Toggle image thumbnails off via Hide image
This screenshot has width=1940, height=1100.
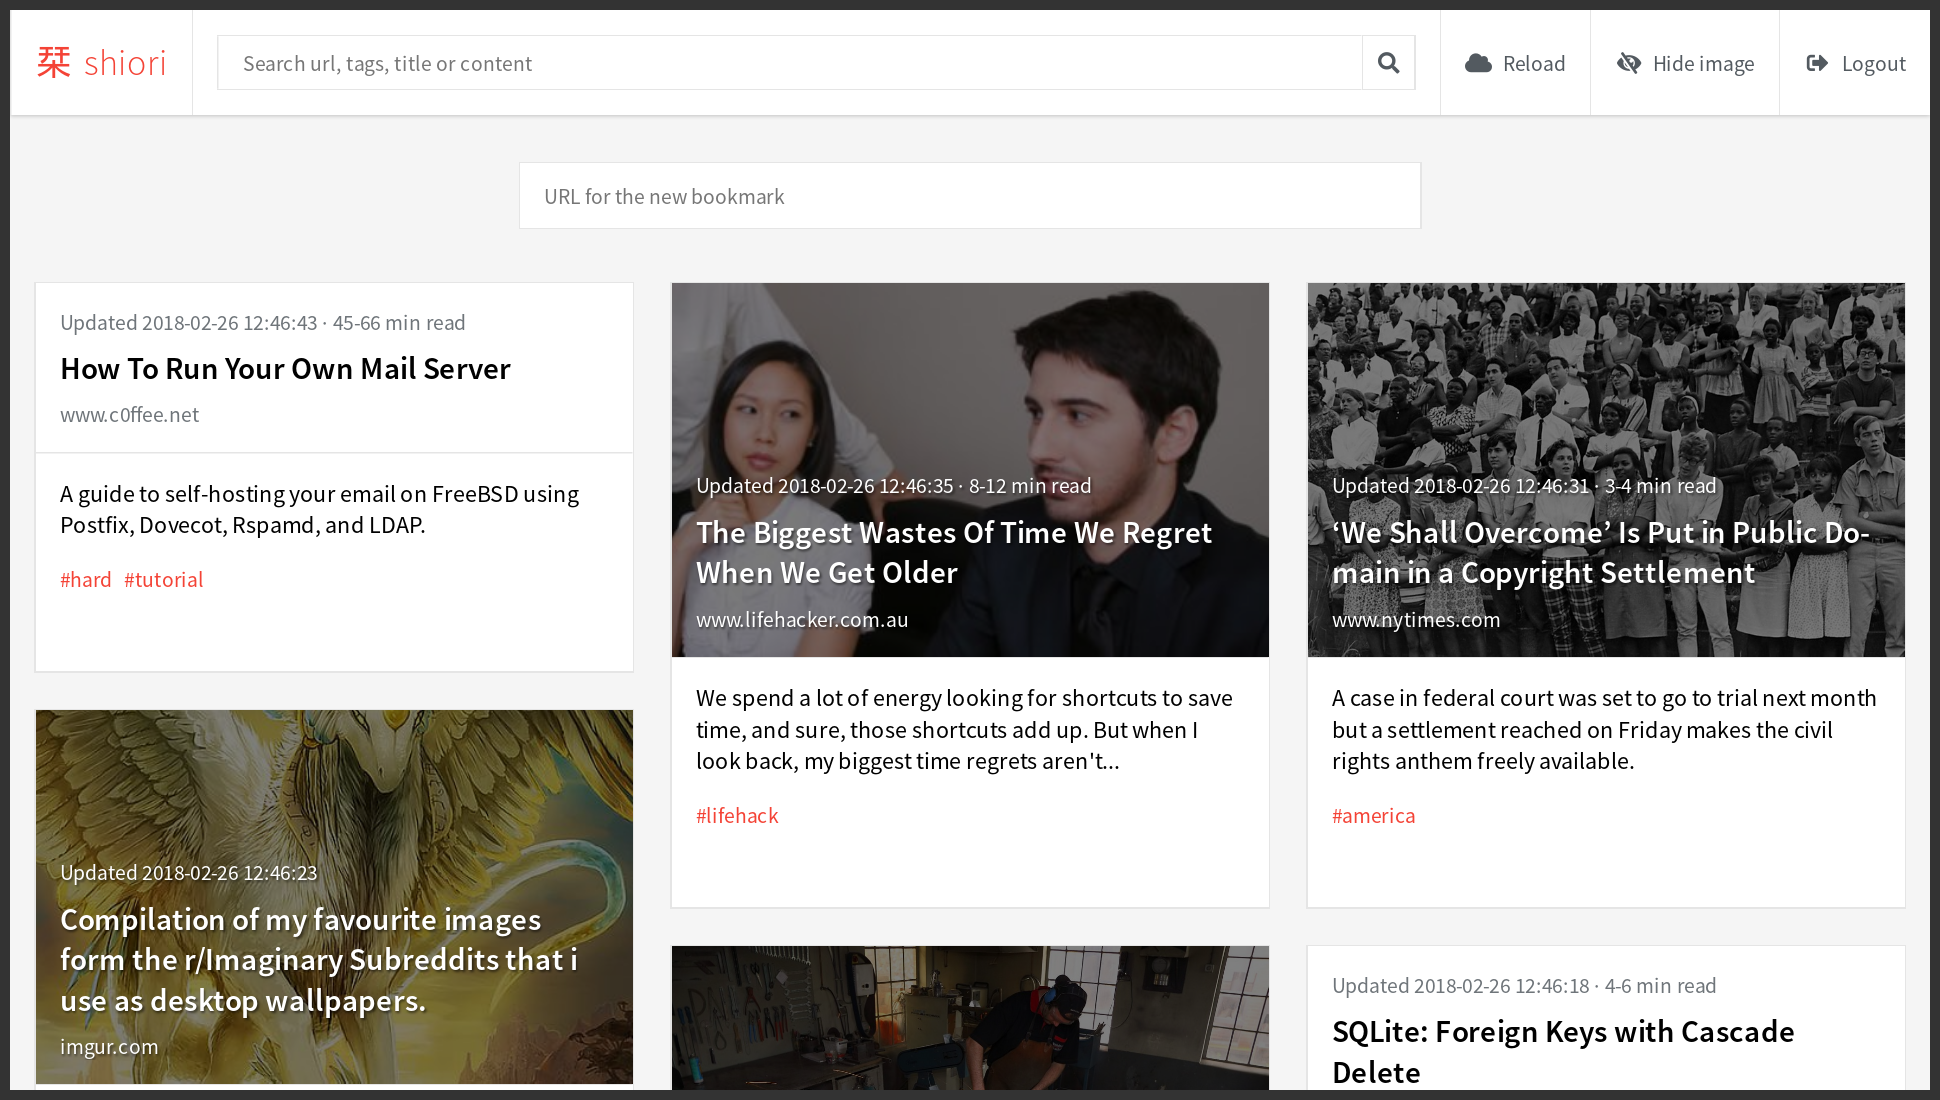(1685, 62)
